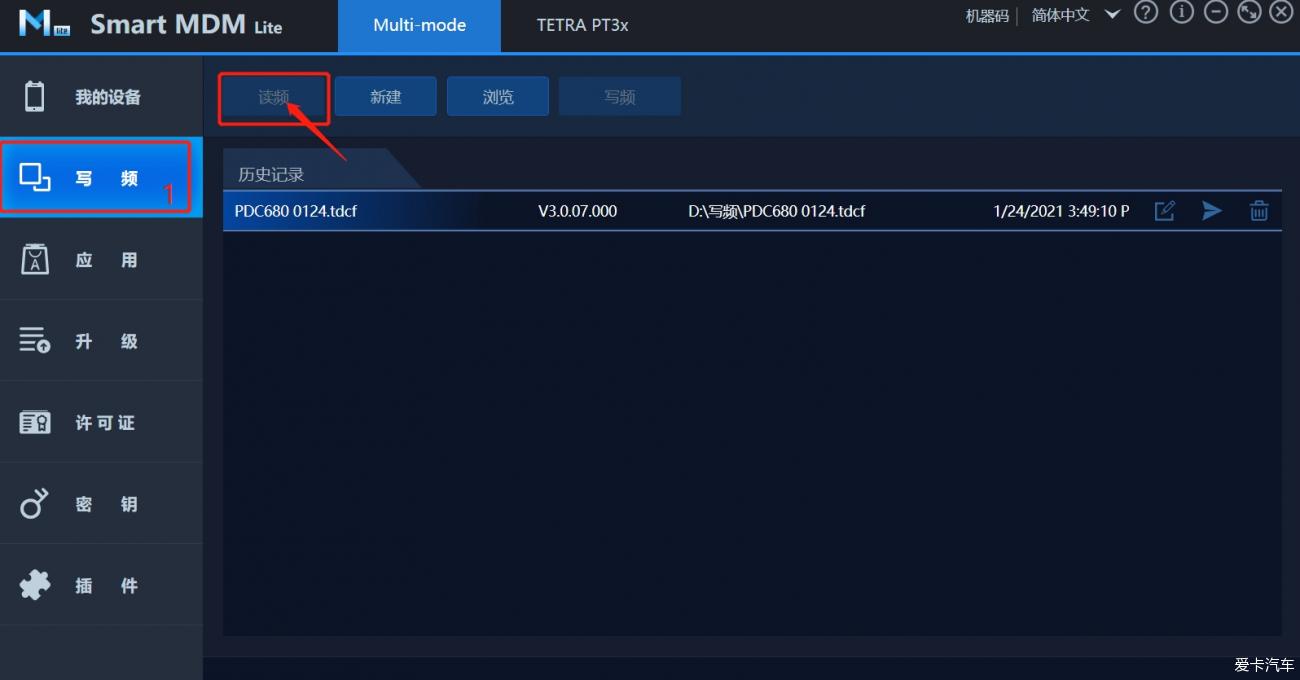Screen dimensions: 1300x680
Task: Open the 插件 plugins section
Action: (101, 586)
